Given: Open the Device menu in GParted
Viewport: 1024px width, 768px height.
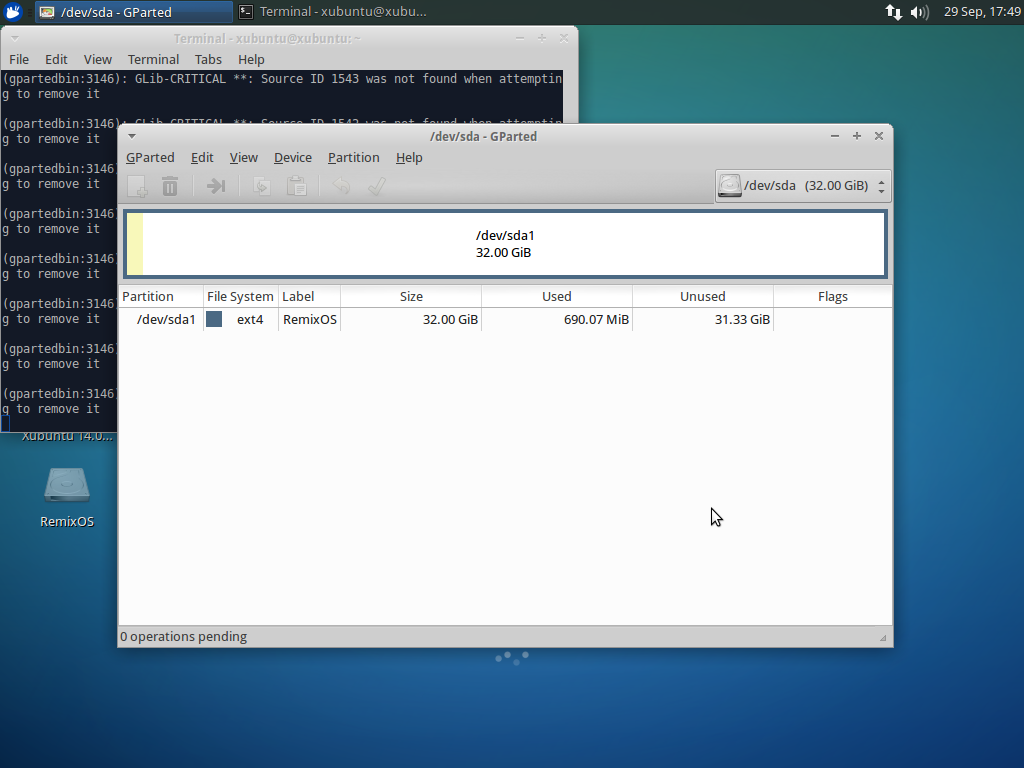Looking at the screenshot, I should 292,158.
